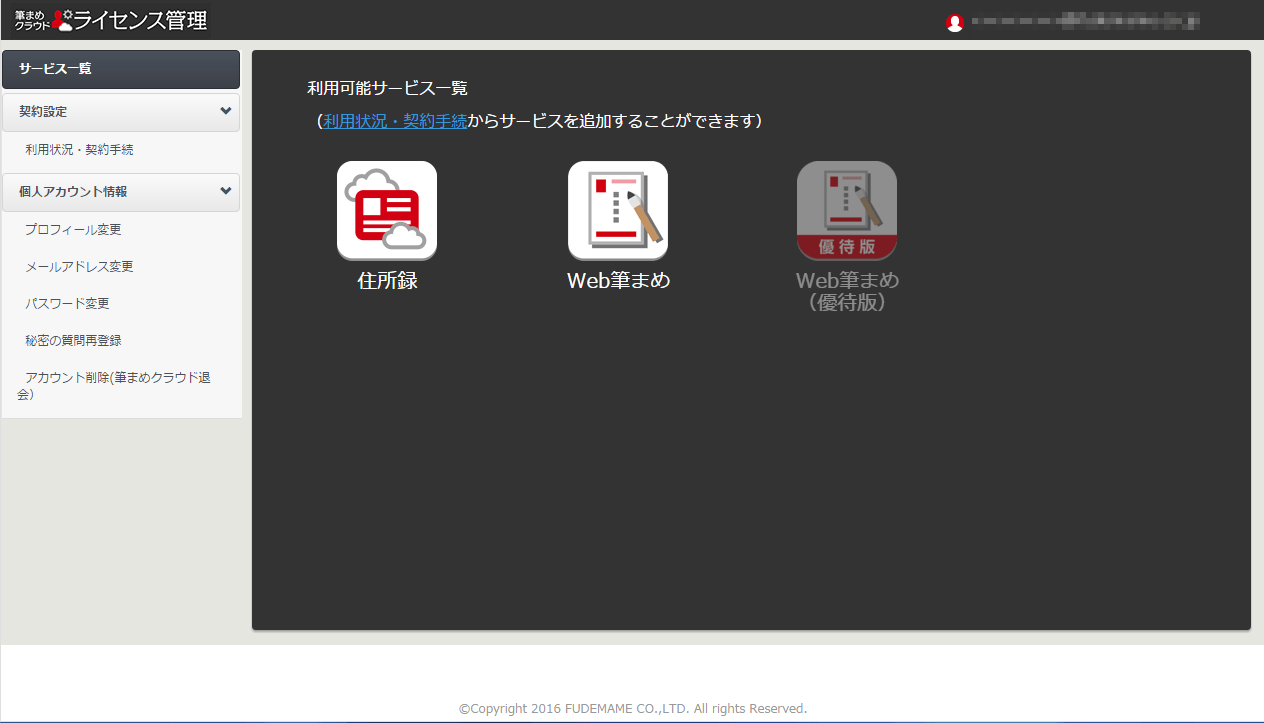Collapse the 個人アカウント情報 section chevron

[226, 191]
